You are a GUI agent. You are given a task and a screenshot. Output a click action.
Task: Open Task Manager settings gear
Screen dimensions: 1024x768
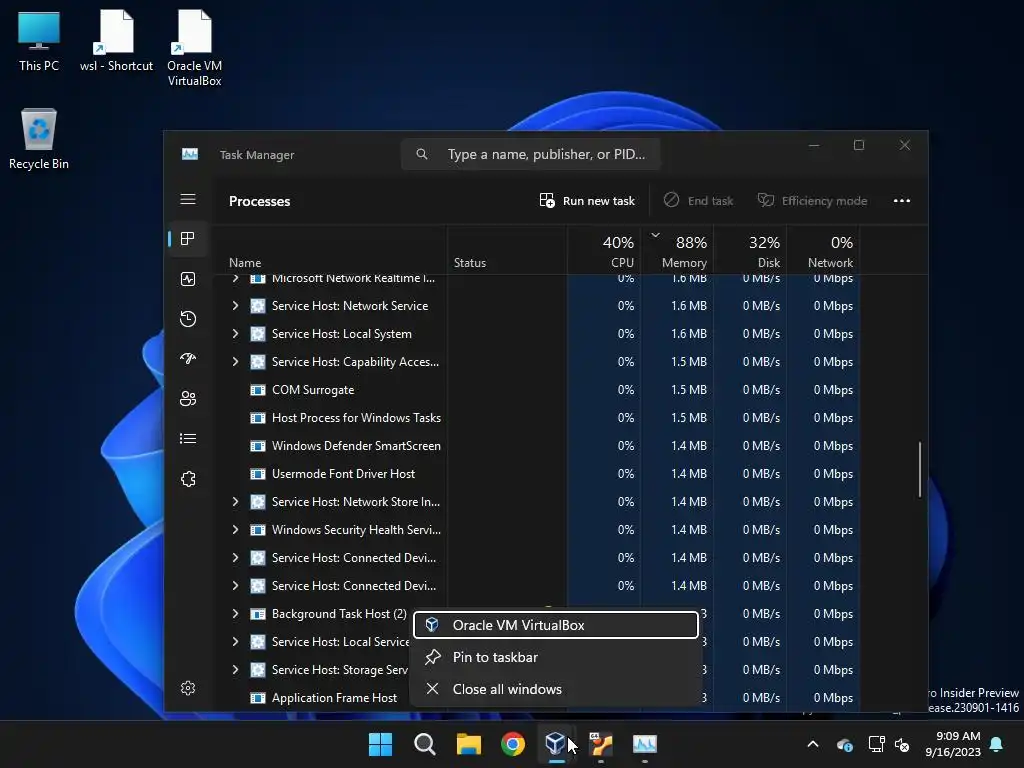(188, 688)
